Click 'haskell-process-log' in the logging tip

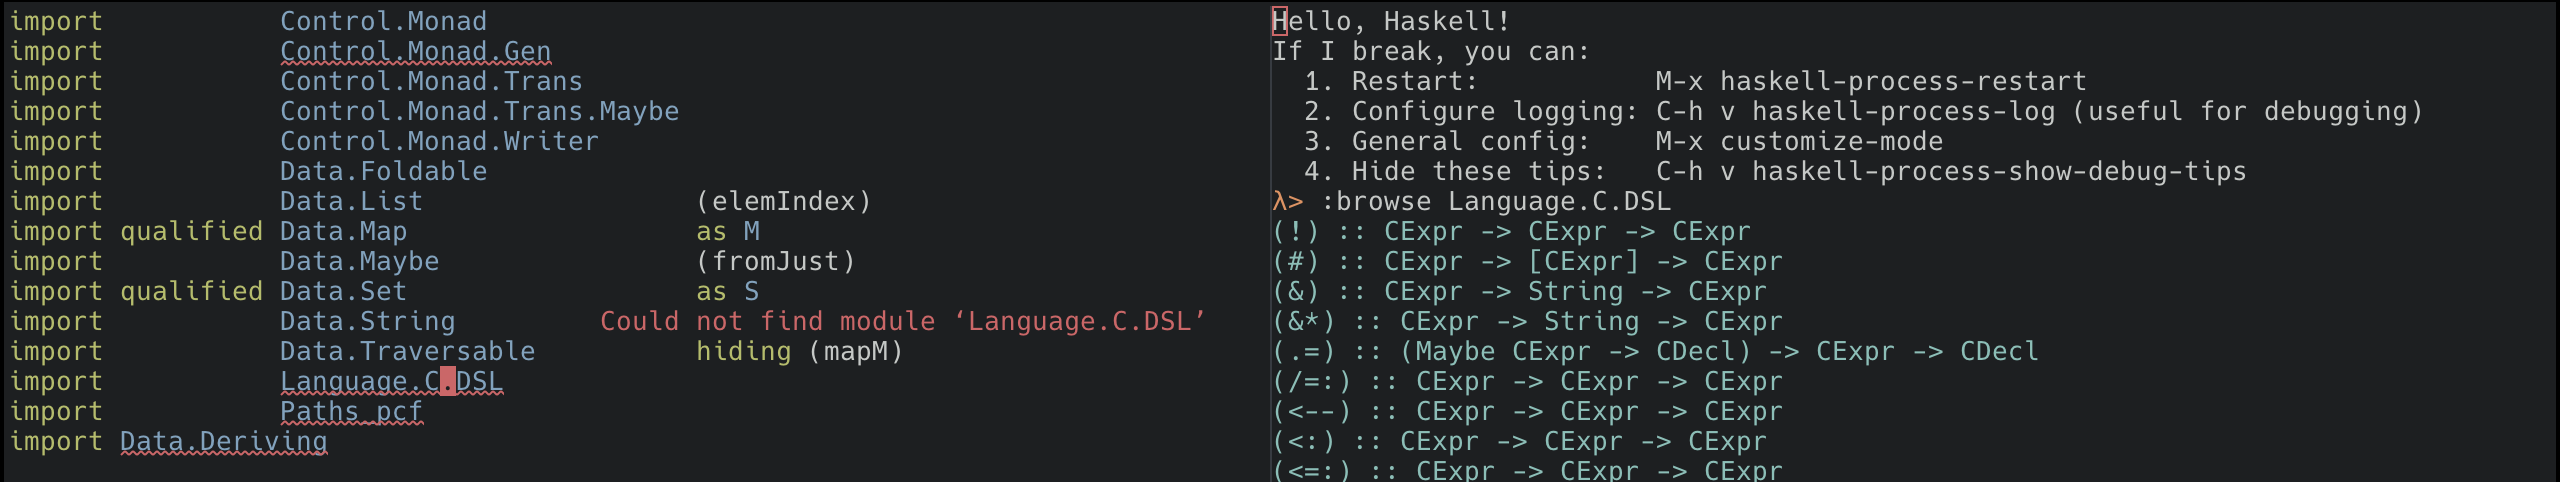1902,111
